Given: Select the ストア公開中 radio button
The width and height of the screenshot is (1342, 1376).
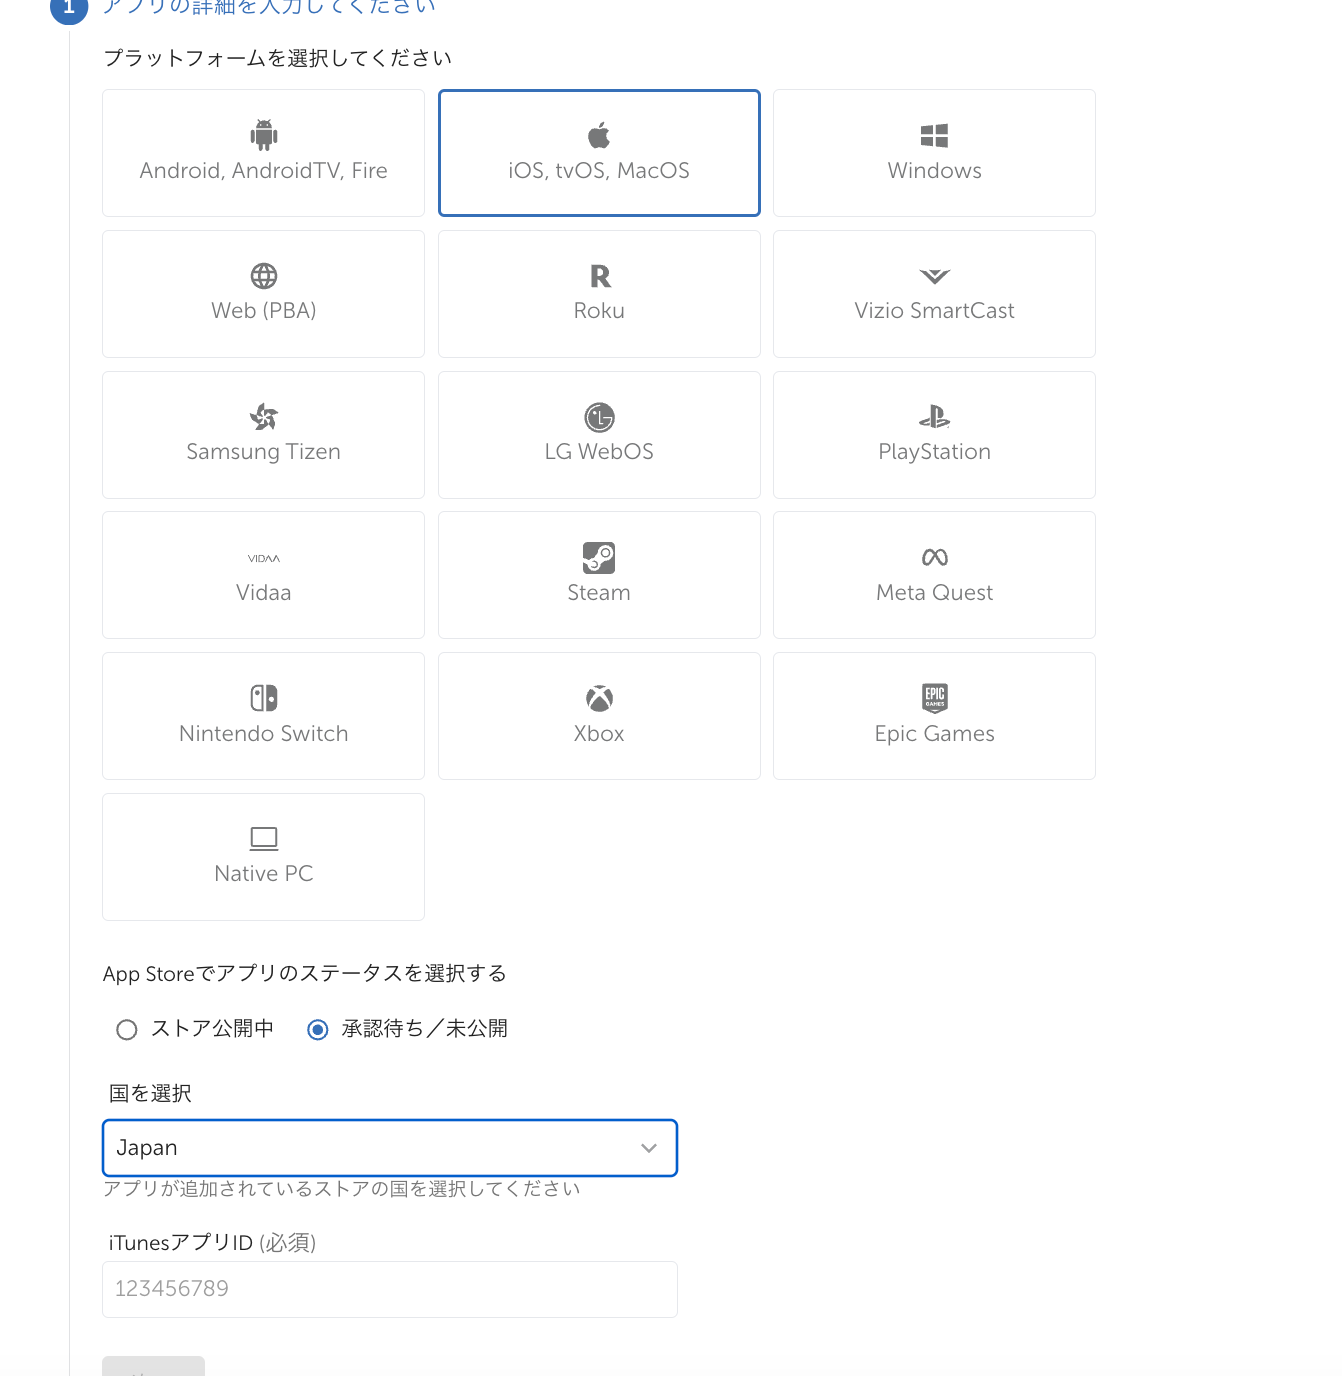Looking at the screenshot, I should tap(127, 1030).
